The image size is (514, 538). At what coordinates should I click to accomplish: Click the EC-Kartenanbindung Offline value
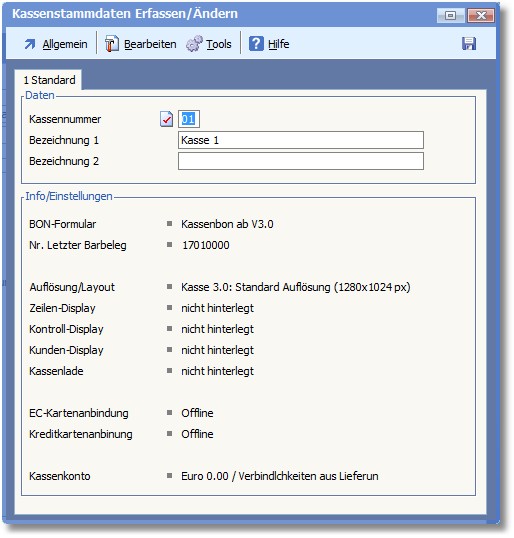click(197, 413)
